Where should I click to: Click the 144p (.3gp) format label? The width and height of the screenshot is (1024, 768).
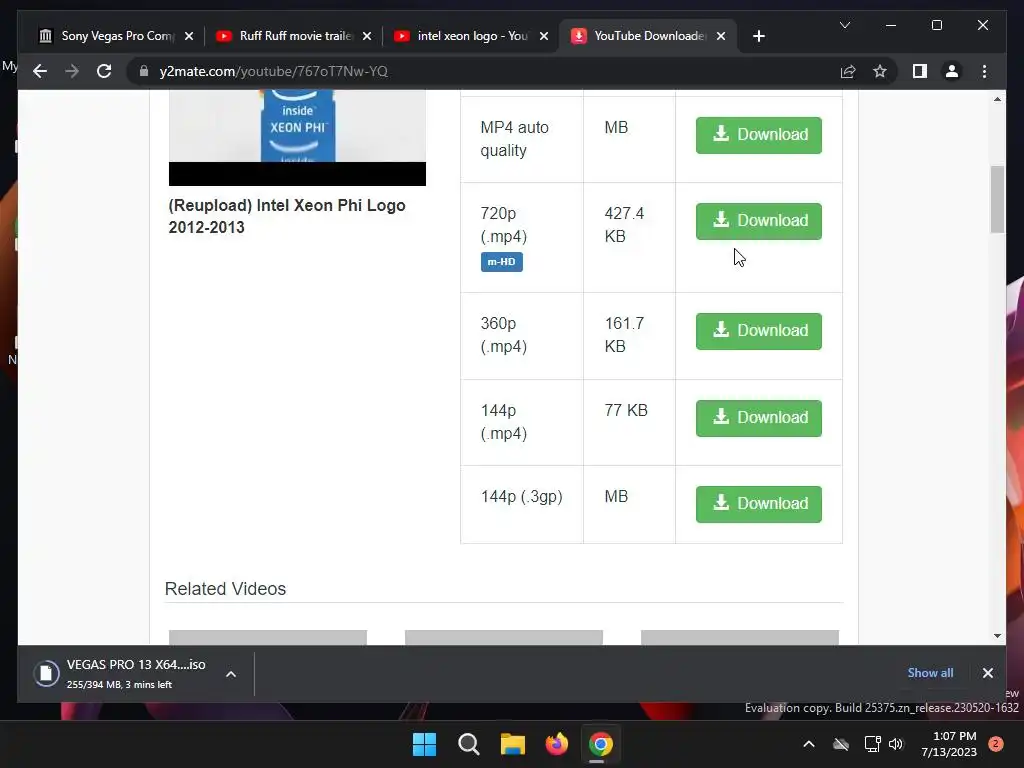[x=521, y=496]
